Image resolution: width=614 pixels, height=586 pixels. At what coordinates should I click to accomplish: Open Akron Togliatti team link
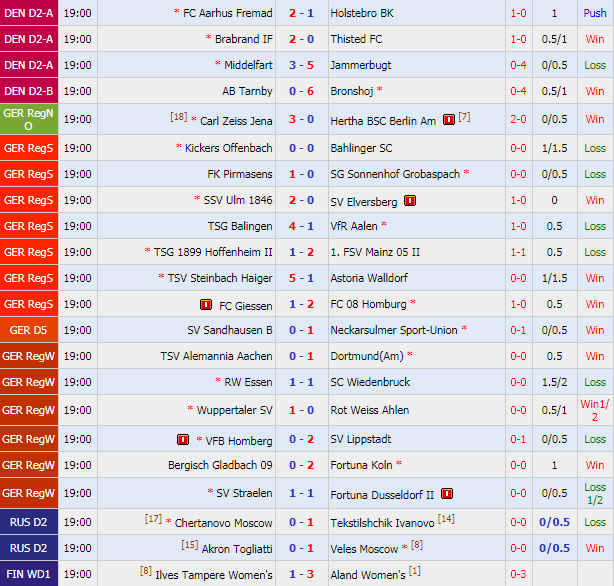[237, 549]
